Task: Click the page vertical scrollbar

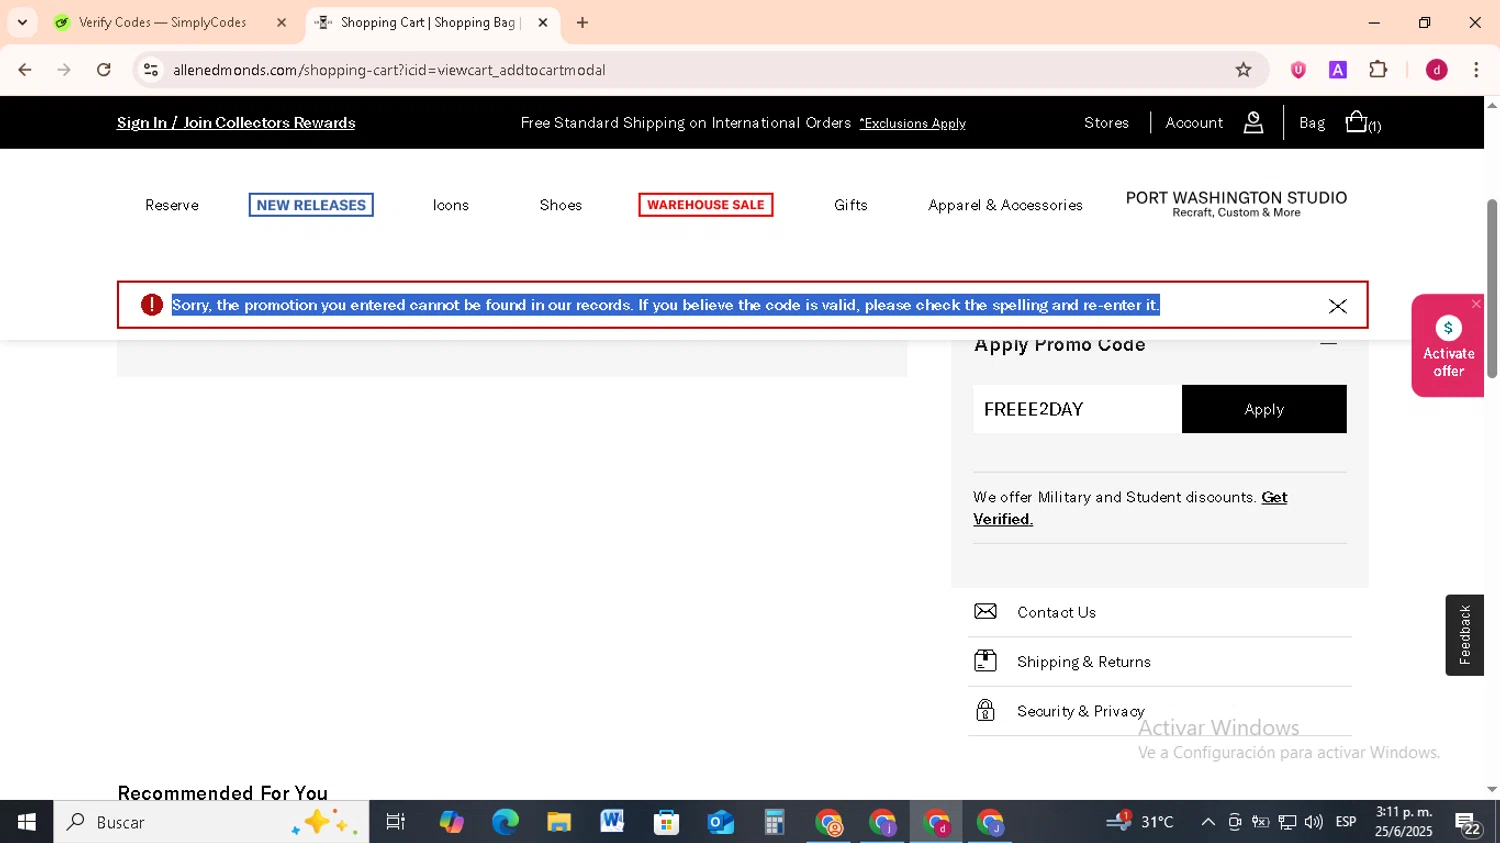Action: coord(1492,288)
